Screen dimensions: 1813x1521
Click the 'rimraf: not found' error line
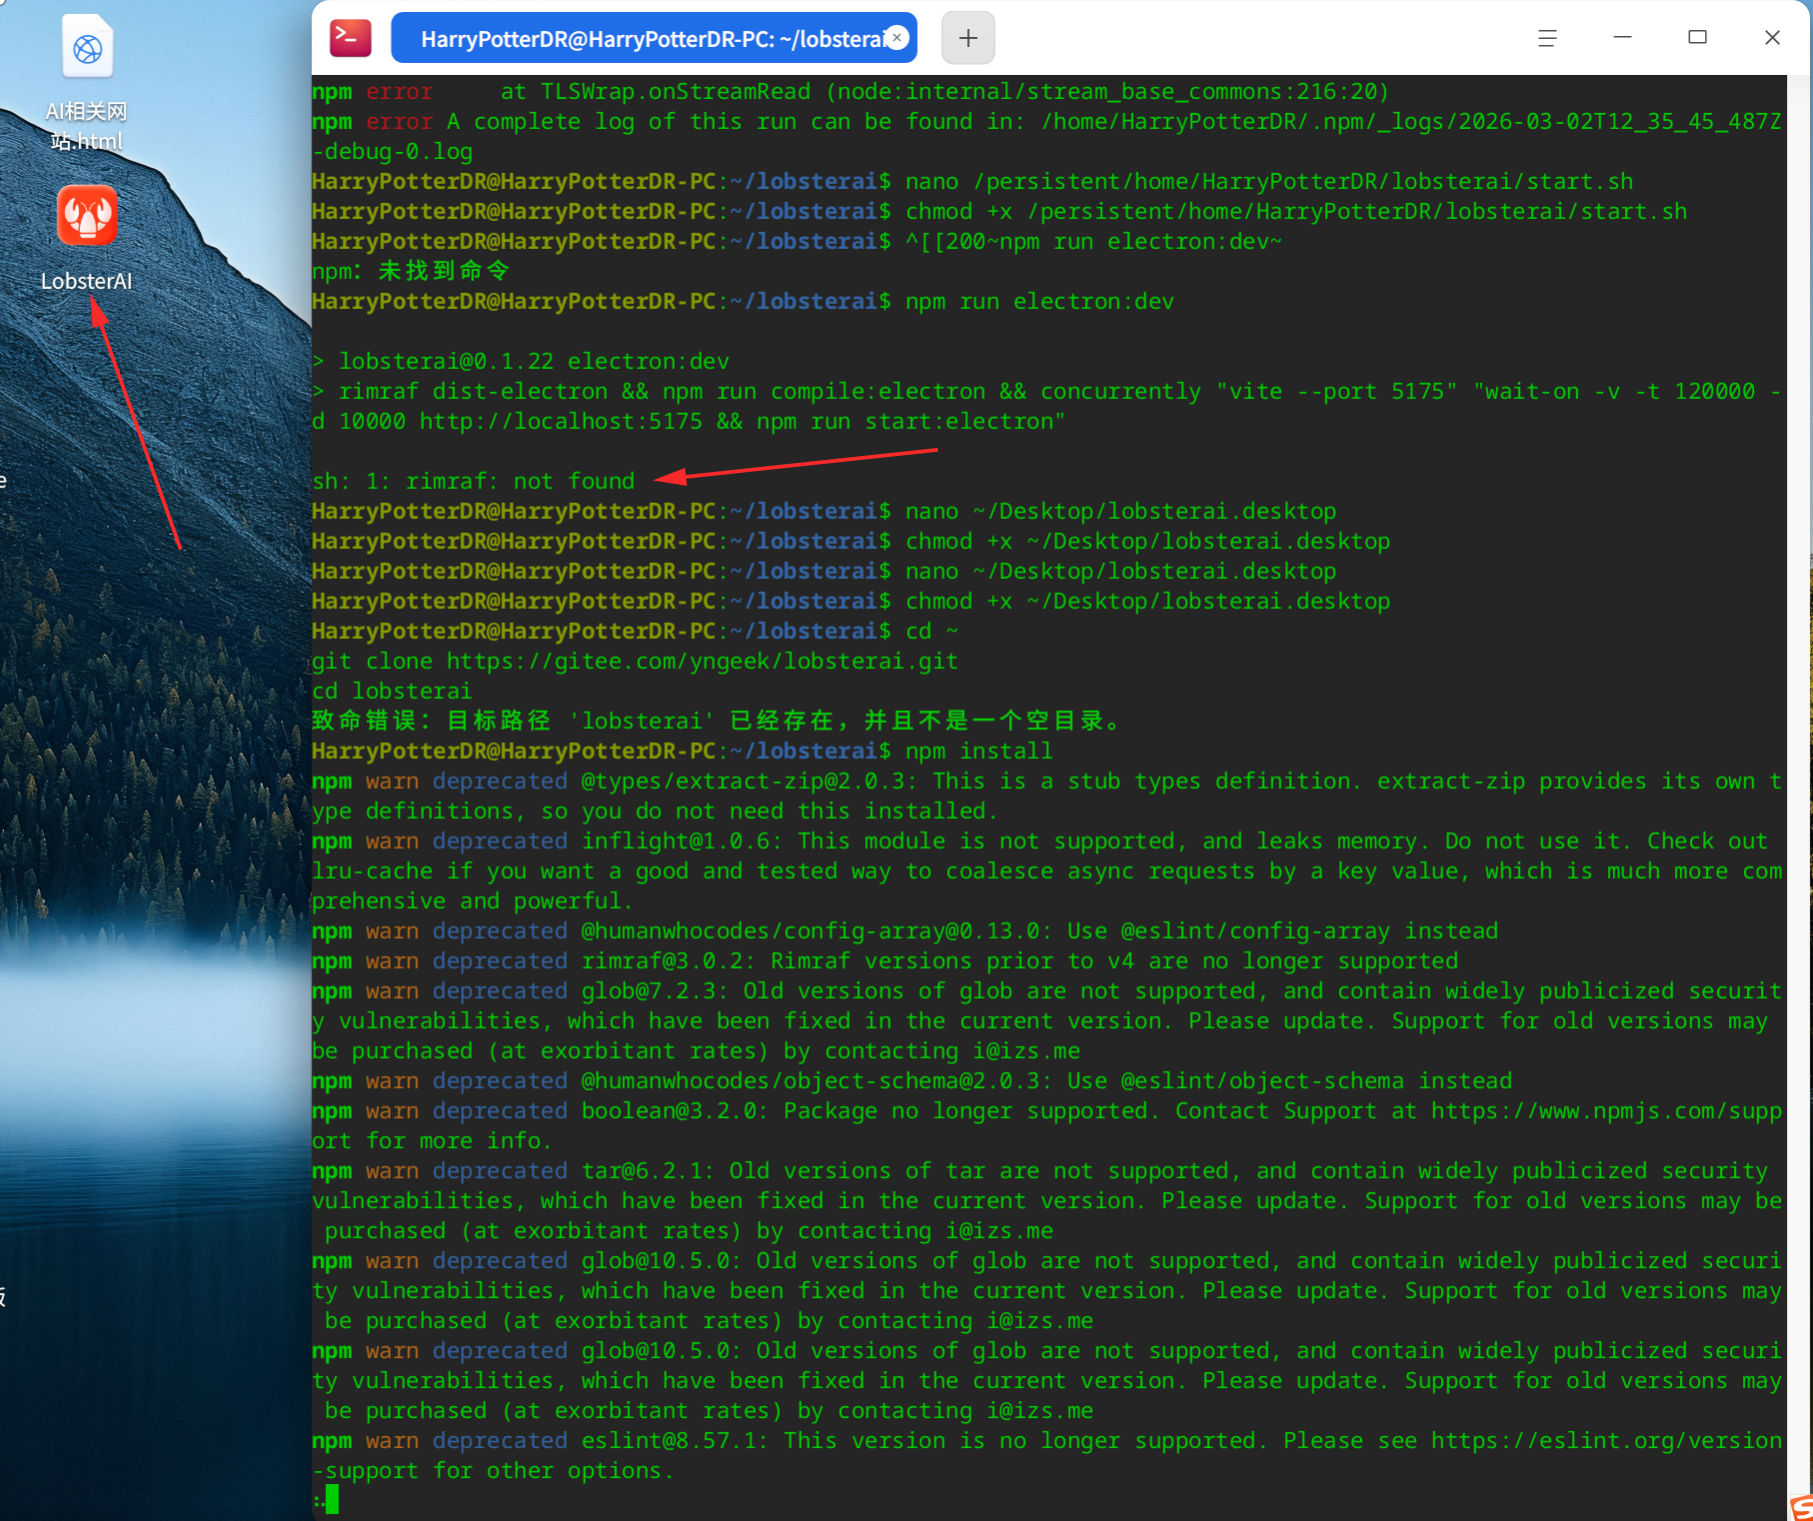pos(473,481)
